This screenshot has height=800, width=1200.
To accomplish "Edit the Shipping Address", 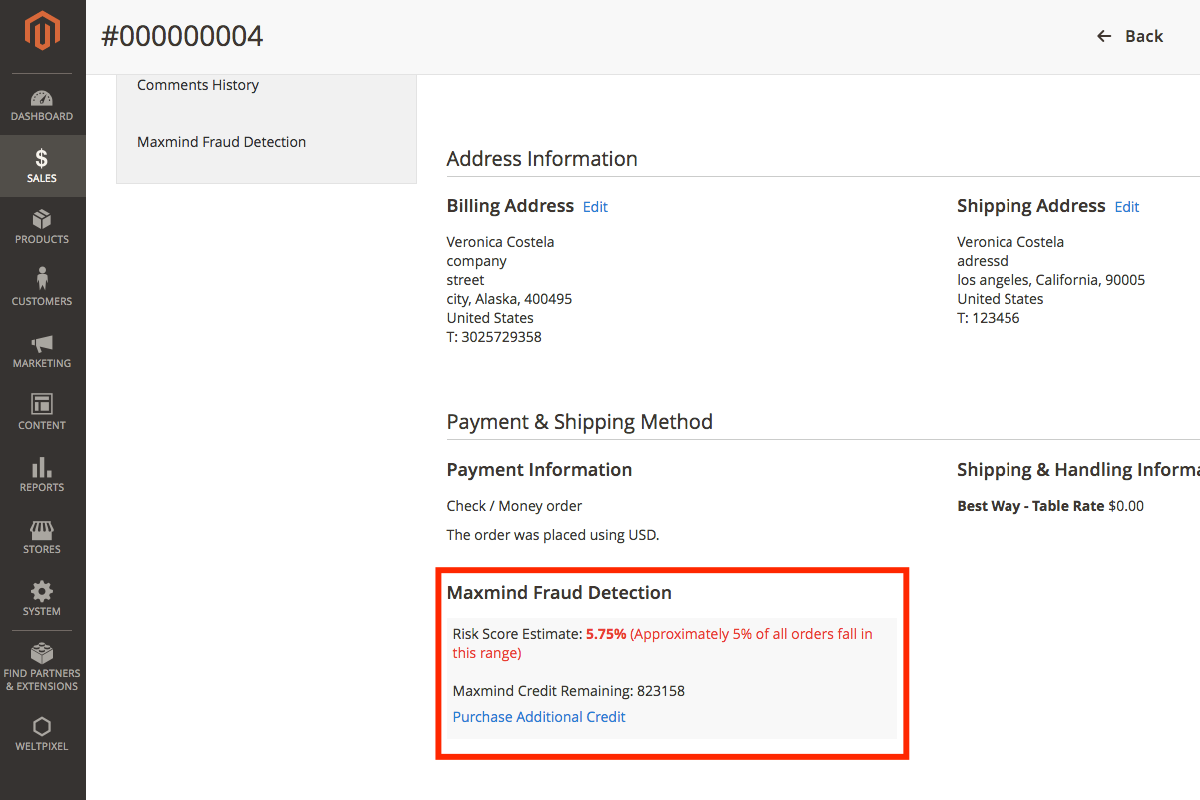I will (x=1127, y=207).
